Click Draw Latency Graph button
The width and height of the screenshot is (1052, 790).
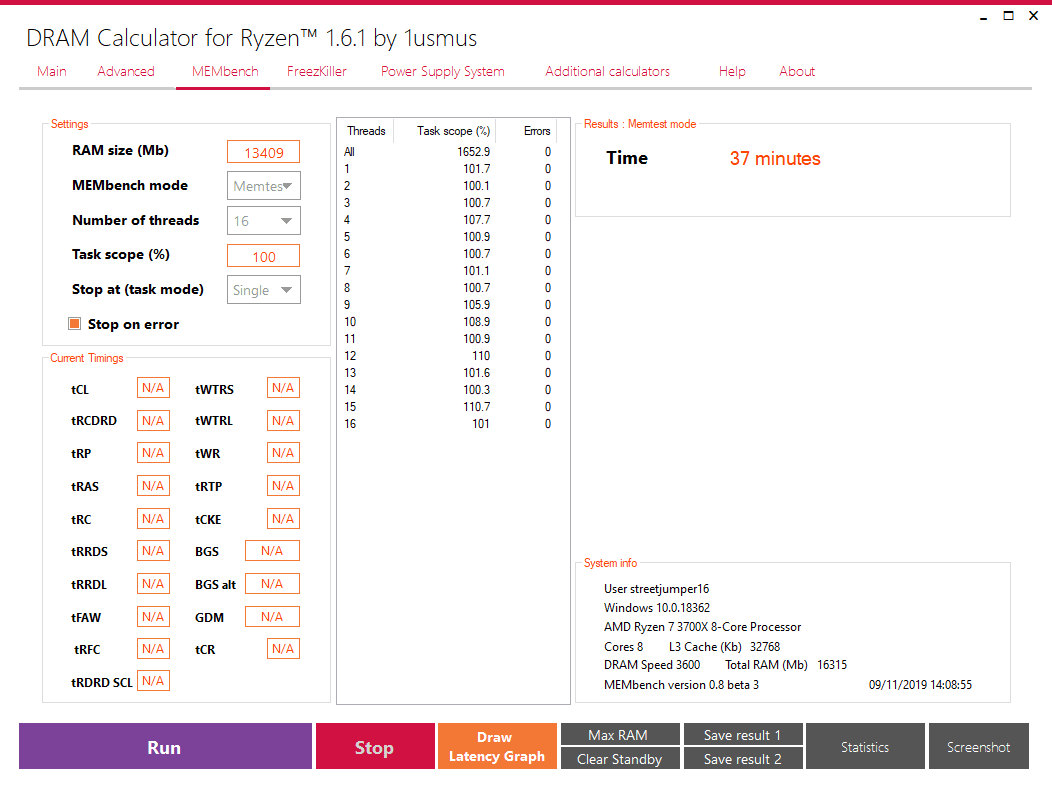497,746
